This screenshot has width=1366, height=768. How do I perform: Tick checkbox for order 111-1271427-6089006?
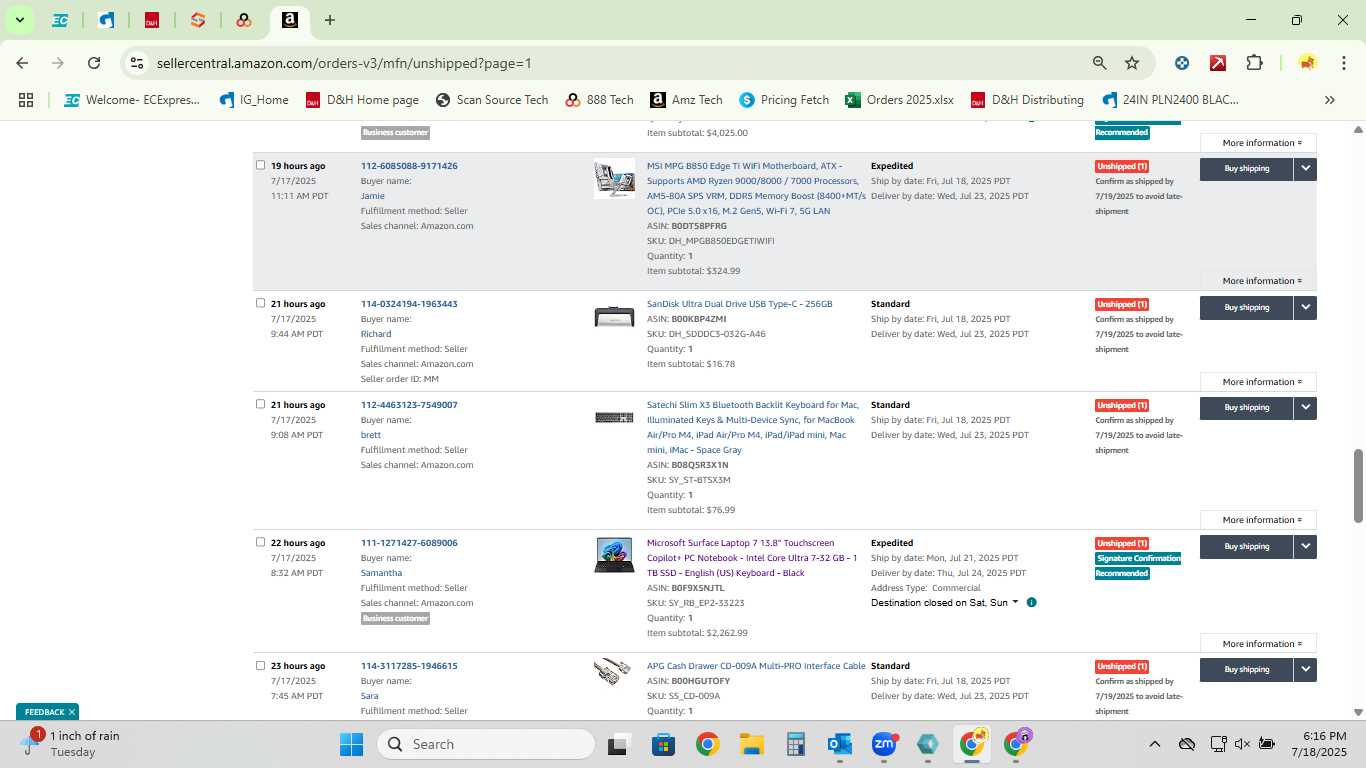click(x=260, y=542)
